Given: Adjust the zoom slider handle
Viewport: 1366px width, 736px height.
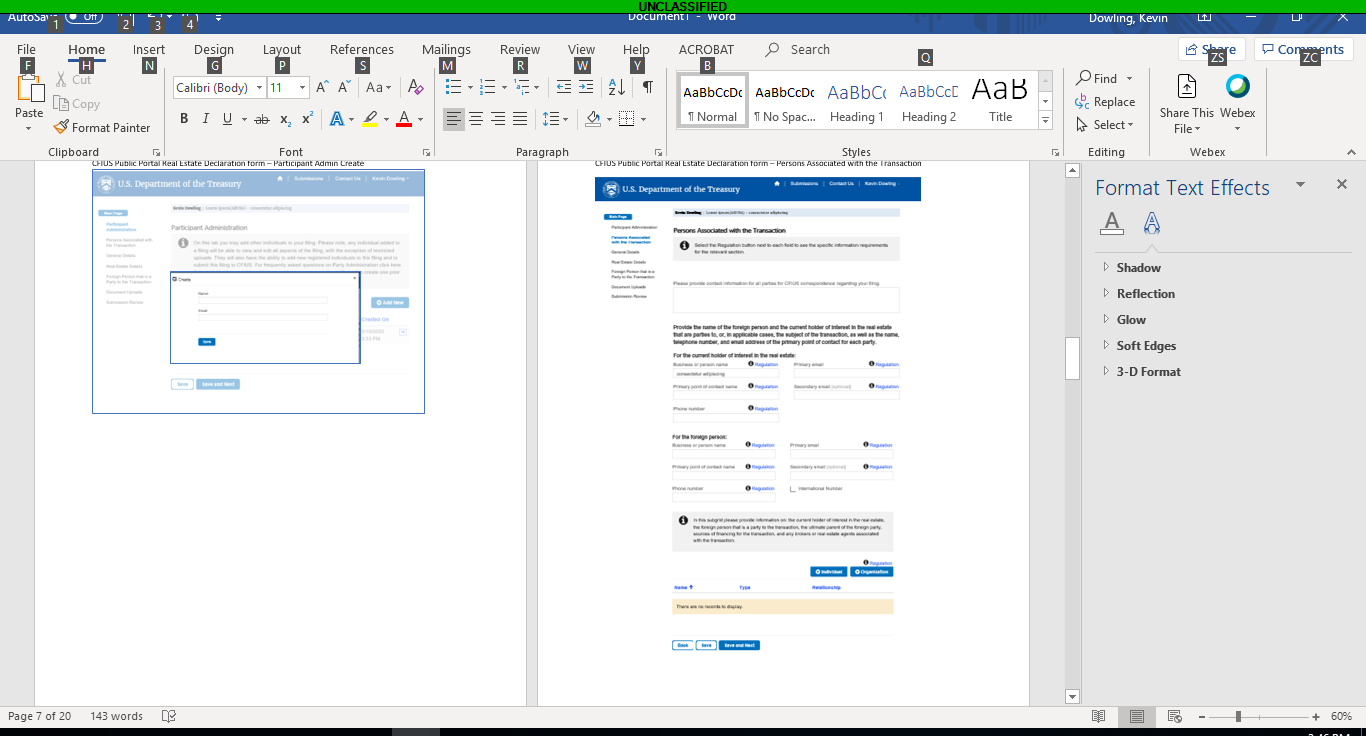Looking at the screenshot, I should click(x=1238, y=716).
